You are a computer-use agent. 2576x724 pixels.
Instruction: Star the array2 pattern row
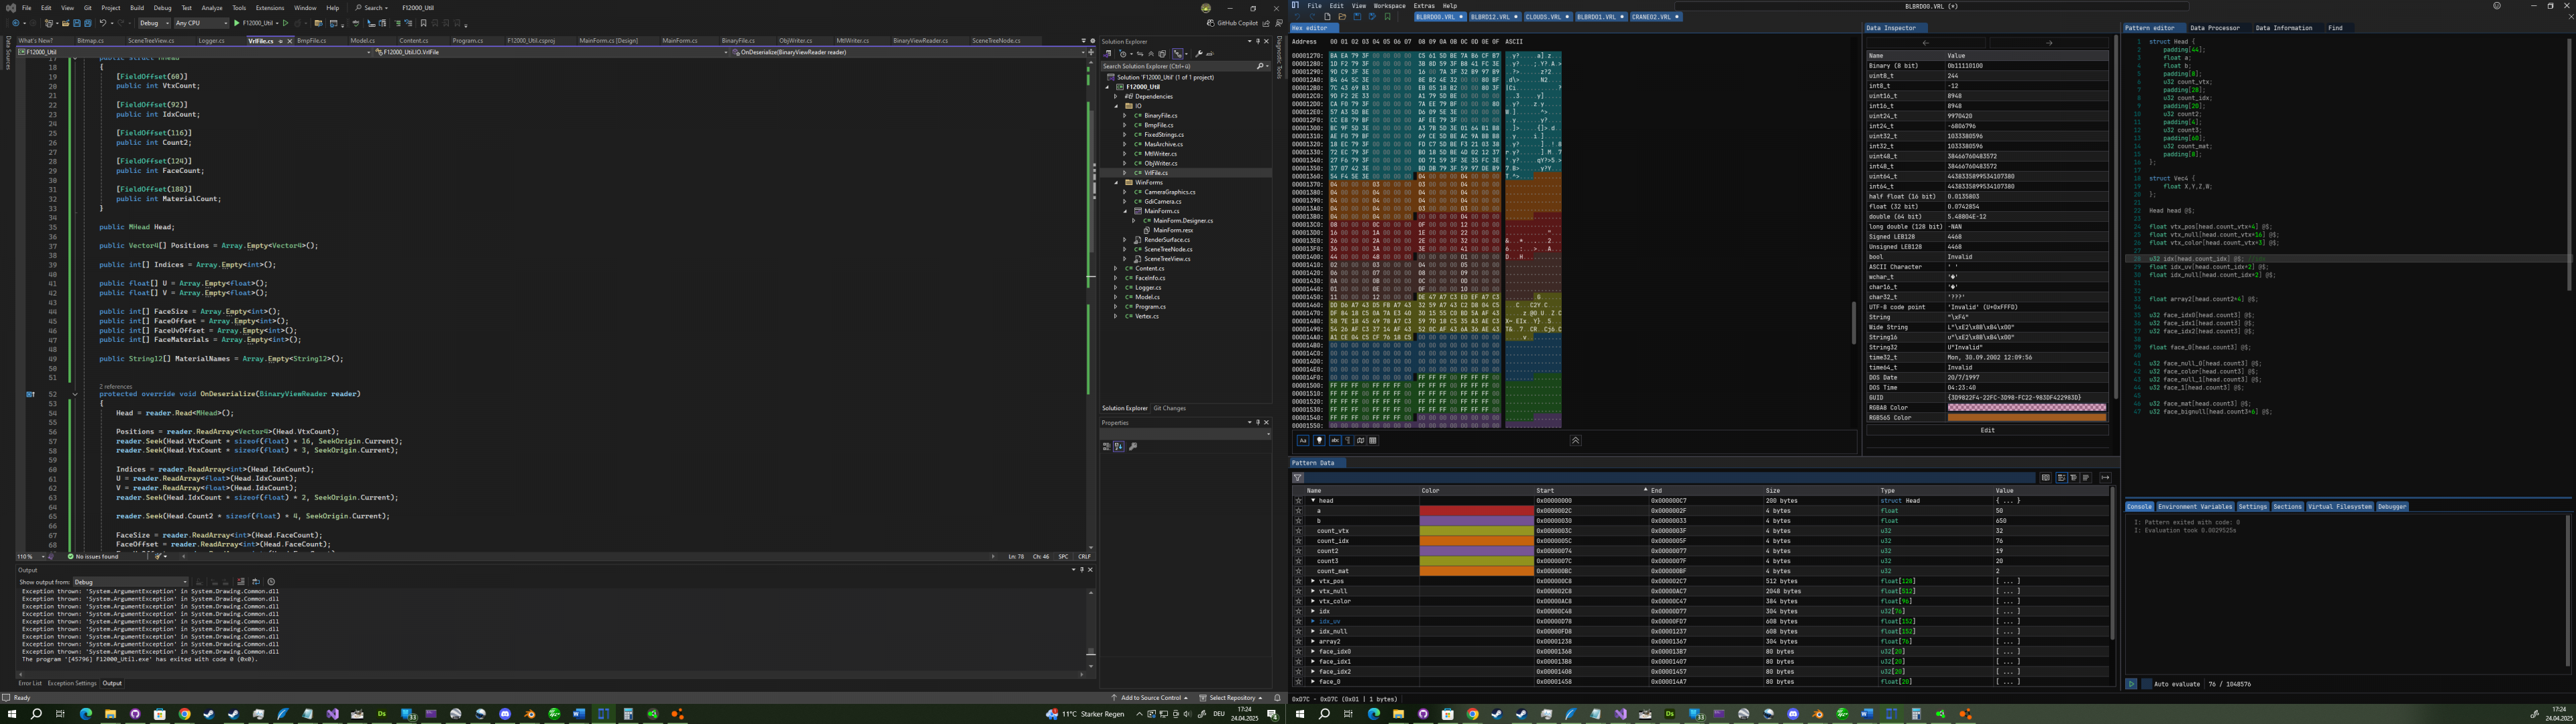coord(1299,641)
